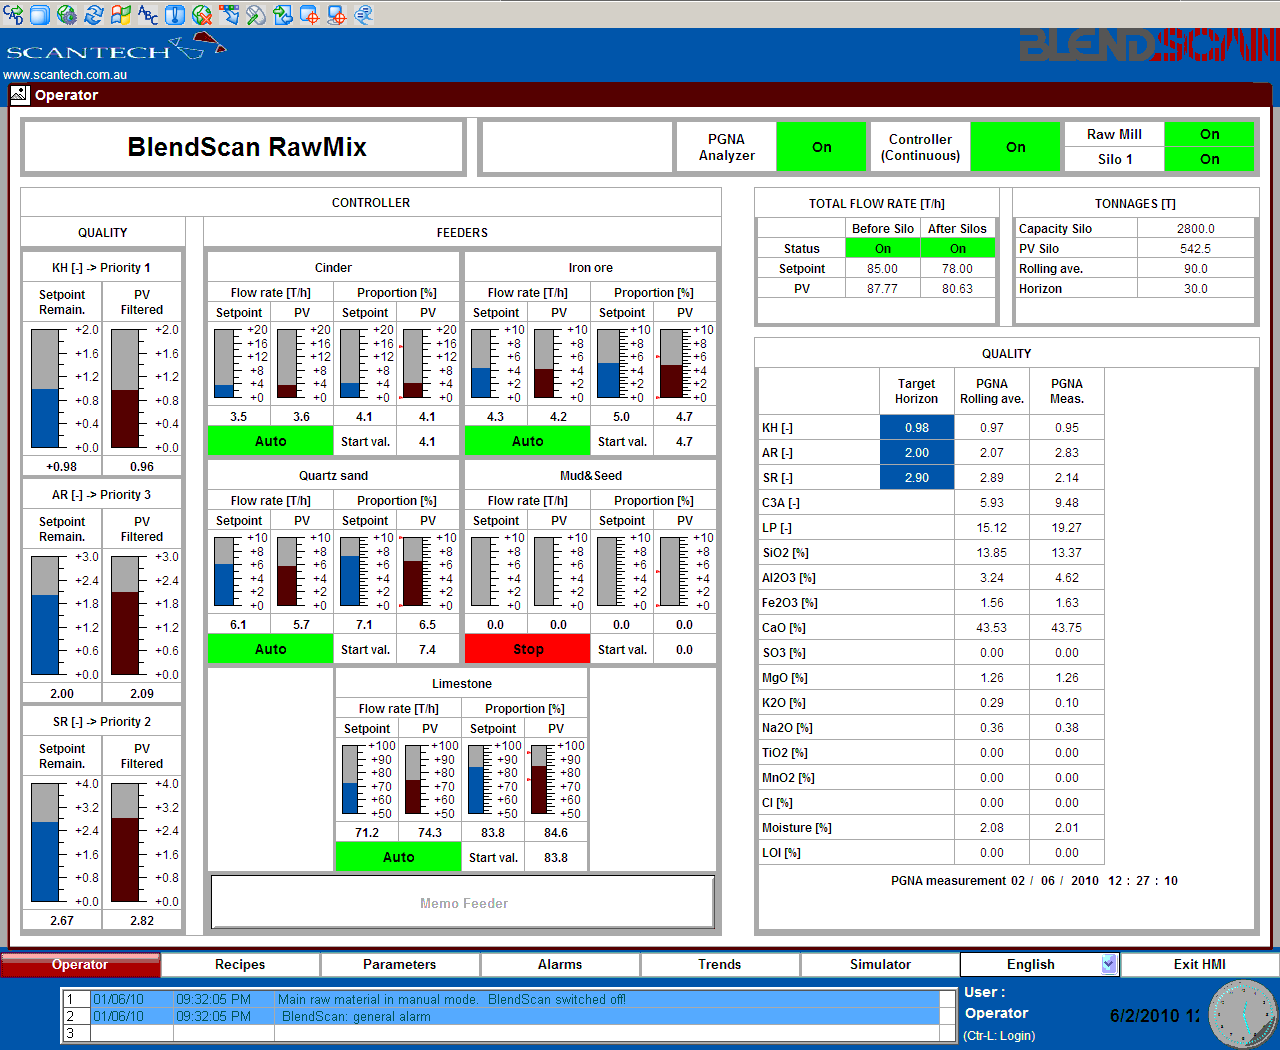Screen dimensions: 1280x1050
Task: Refresh the screen using the blue arrows icon
Action: point(94,14)
